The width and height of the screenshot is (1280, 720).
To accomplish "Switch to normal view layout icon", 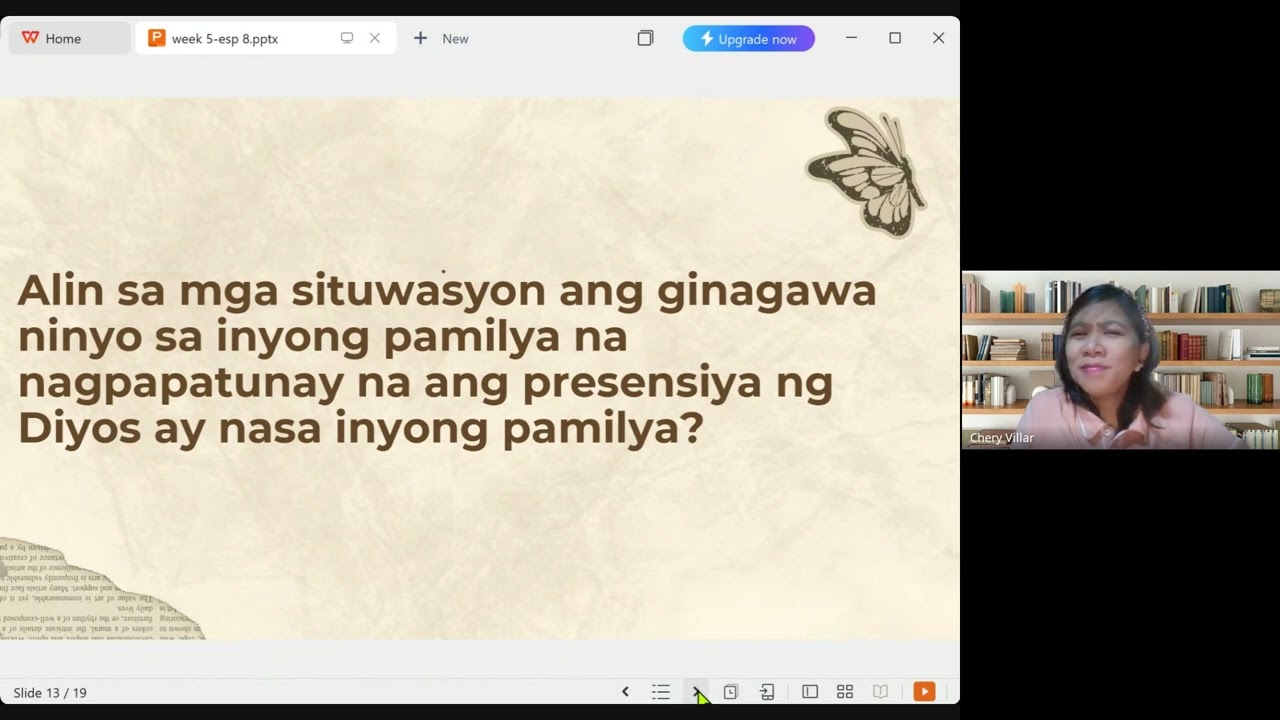I will click(x=810, y=692).
